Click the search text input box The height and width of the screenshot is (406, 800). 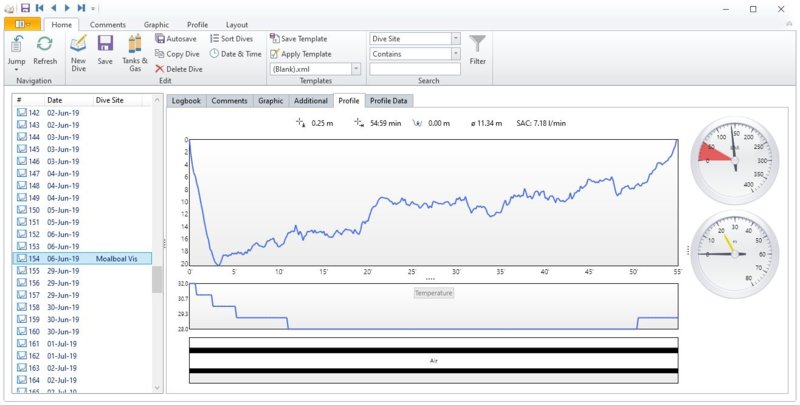tap(414, 69)
